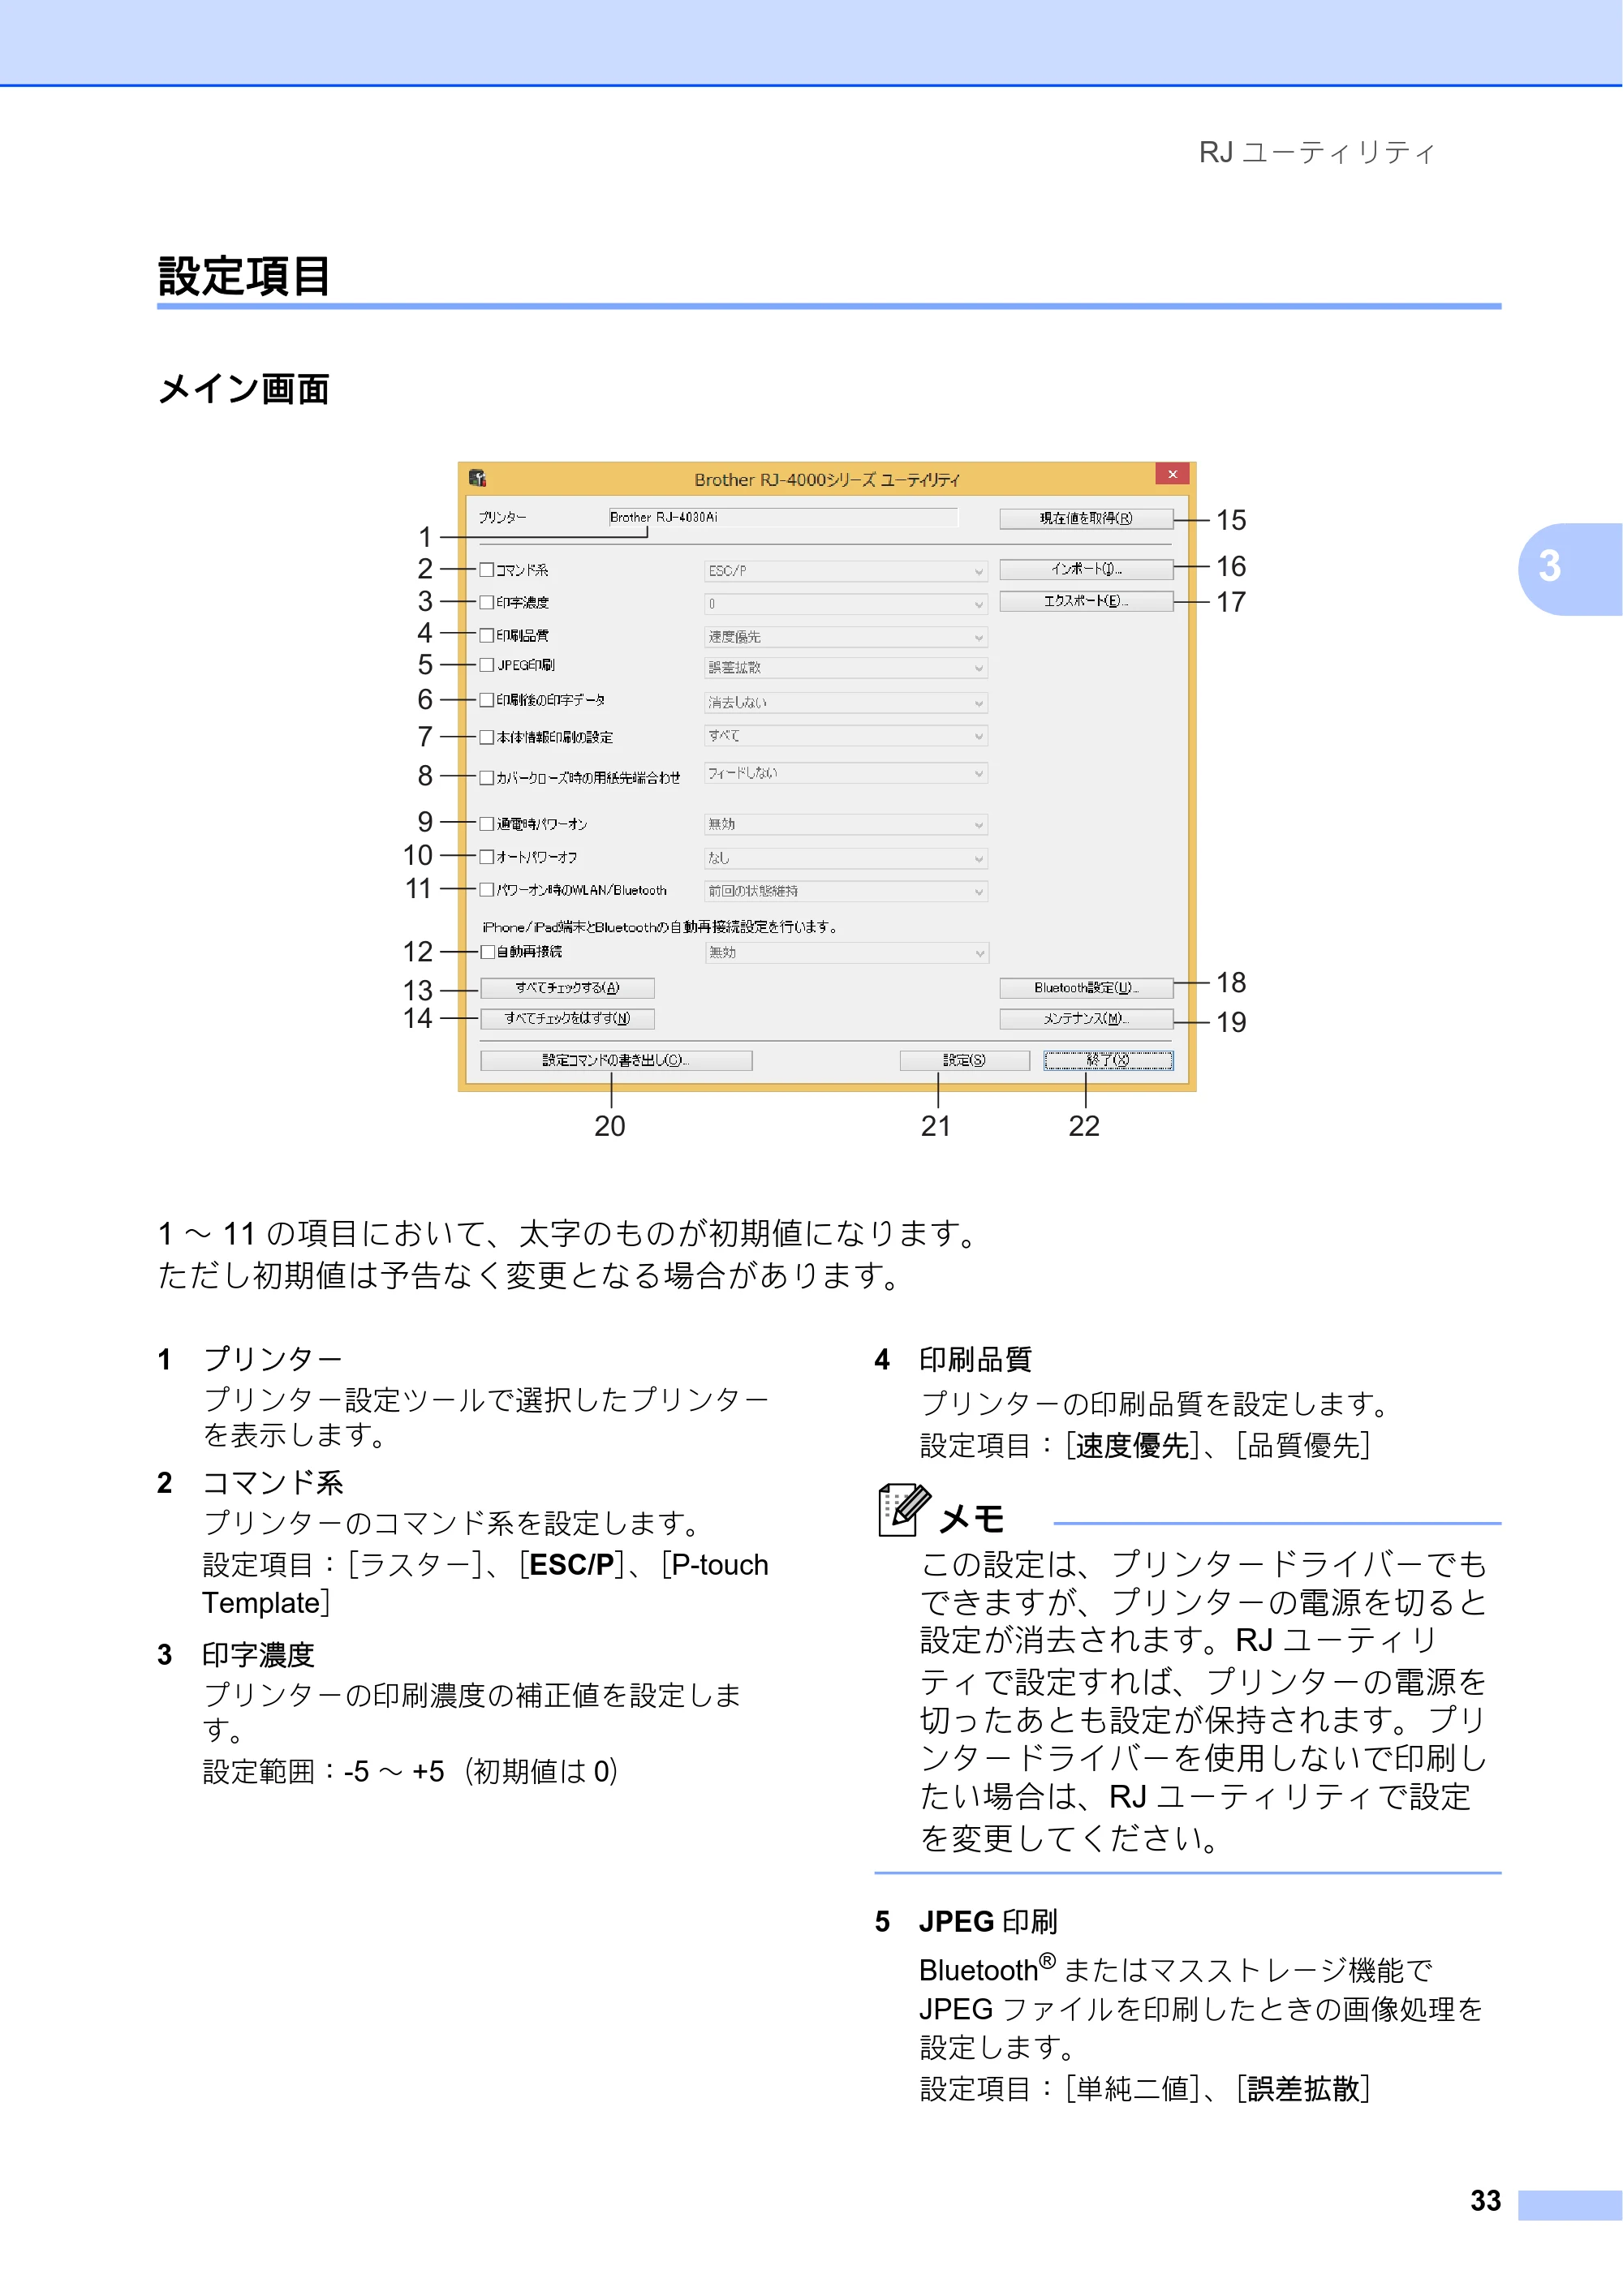Expand the なし auto power off dropdown
Viewport: 1623px width, 2296px height.
(x=846, y=858)
